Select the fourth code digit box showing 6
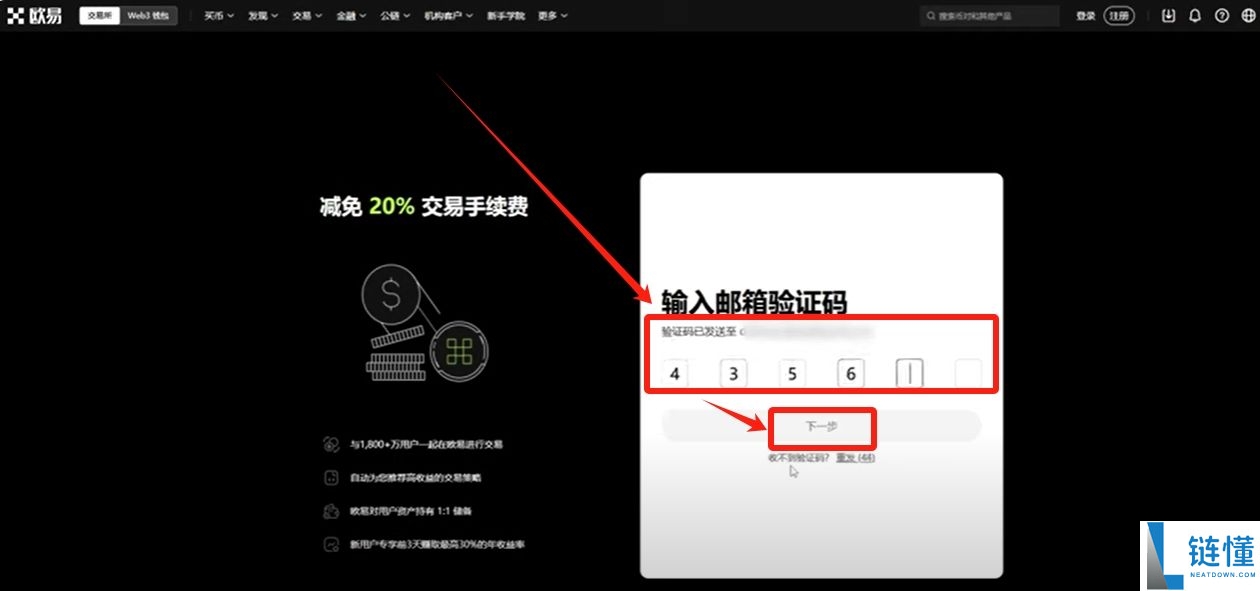 coord(851,374)
